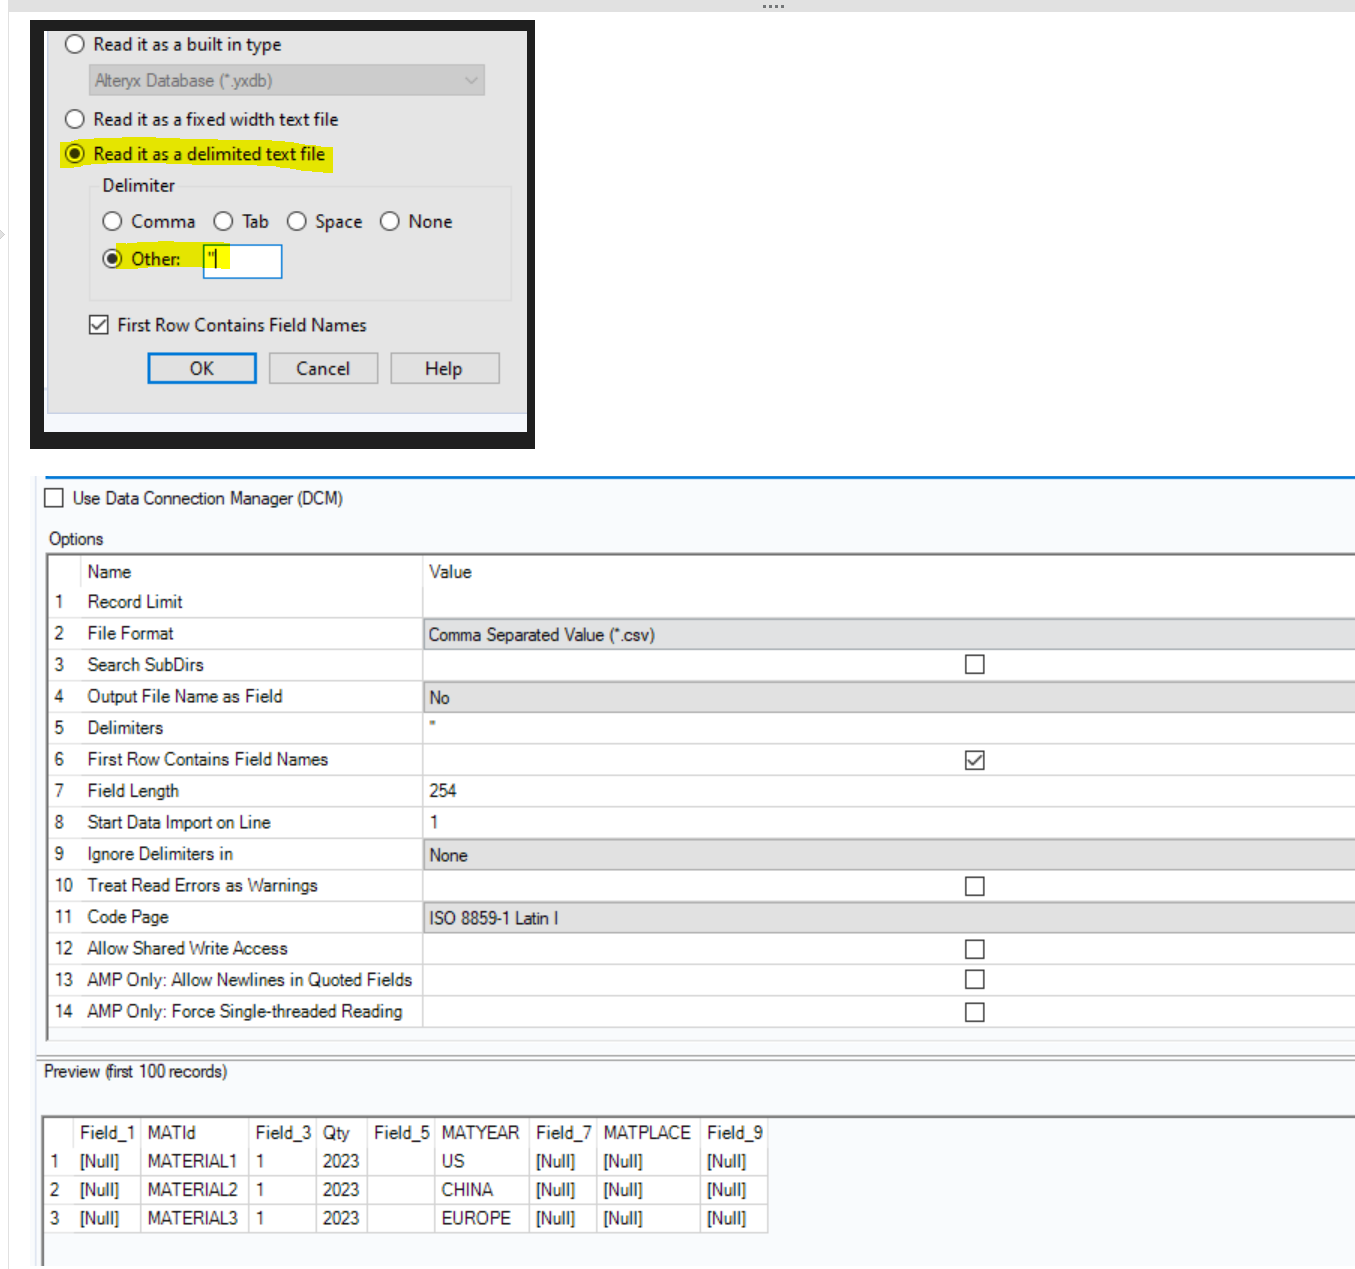1355x1269 pixels.
Task: Enable "AMP Only: Allow Newlines in Quoted Fields"
Action: point(973,979)
